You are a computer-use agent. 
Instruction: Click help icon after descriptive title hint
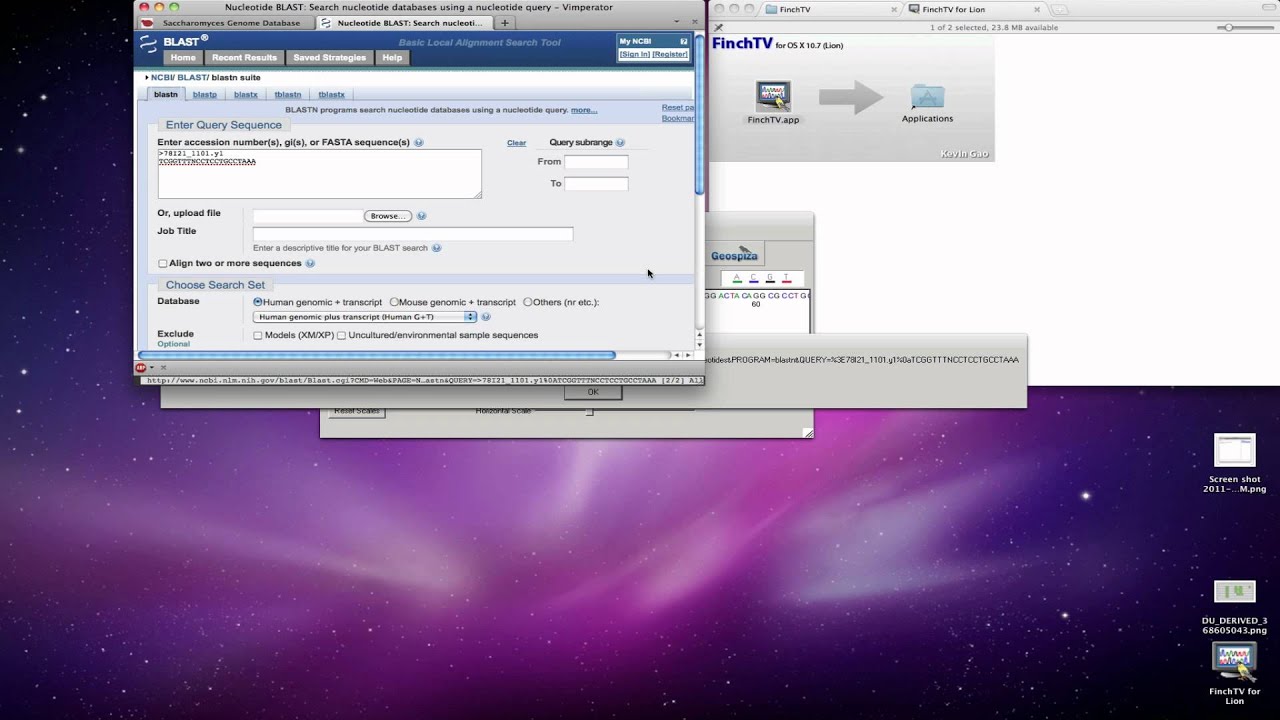coord(437,248)
